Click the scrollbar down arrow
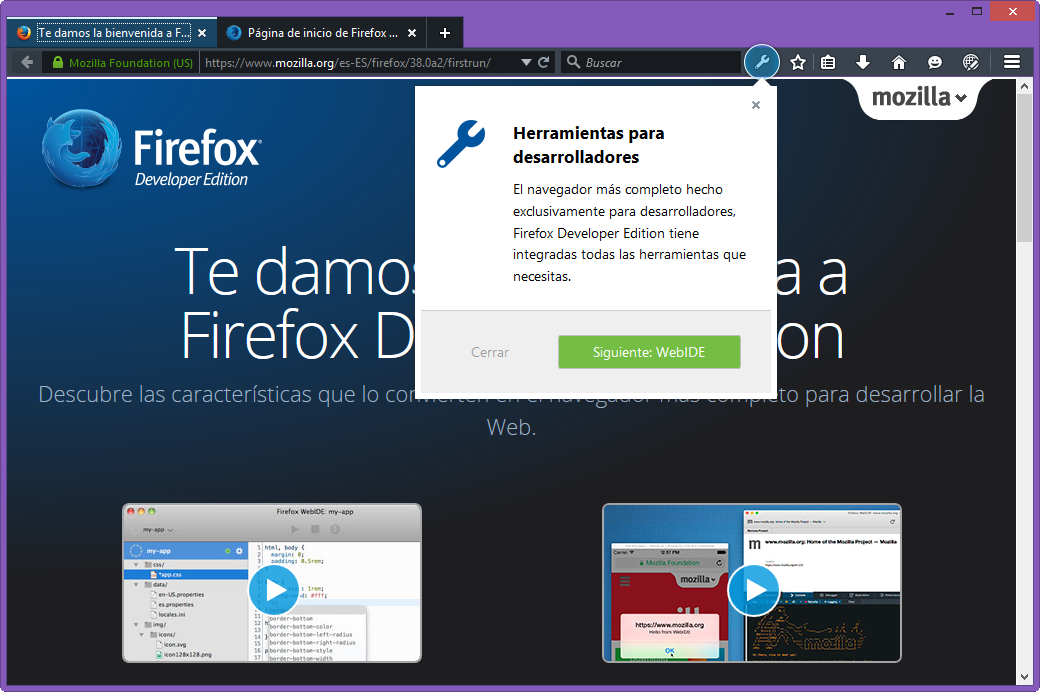The width and height of the screenshot is (1040, 692). (1024, 677)
